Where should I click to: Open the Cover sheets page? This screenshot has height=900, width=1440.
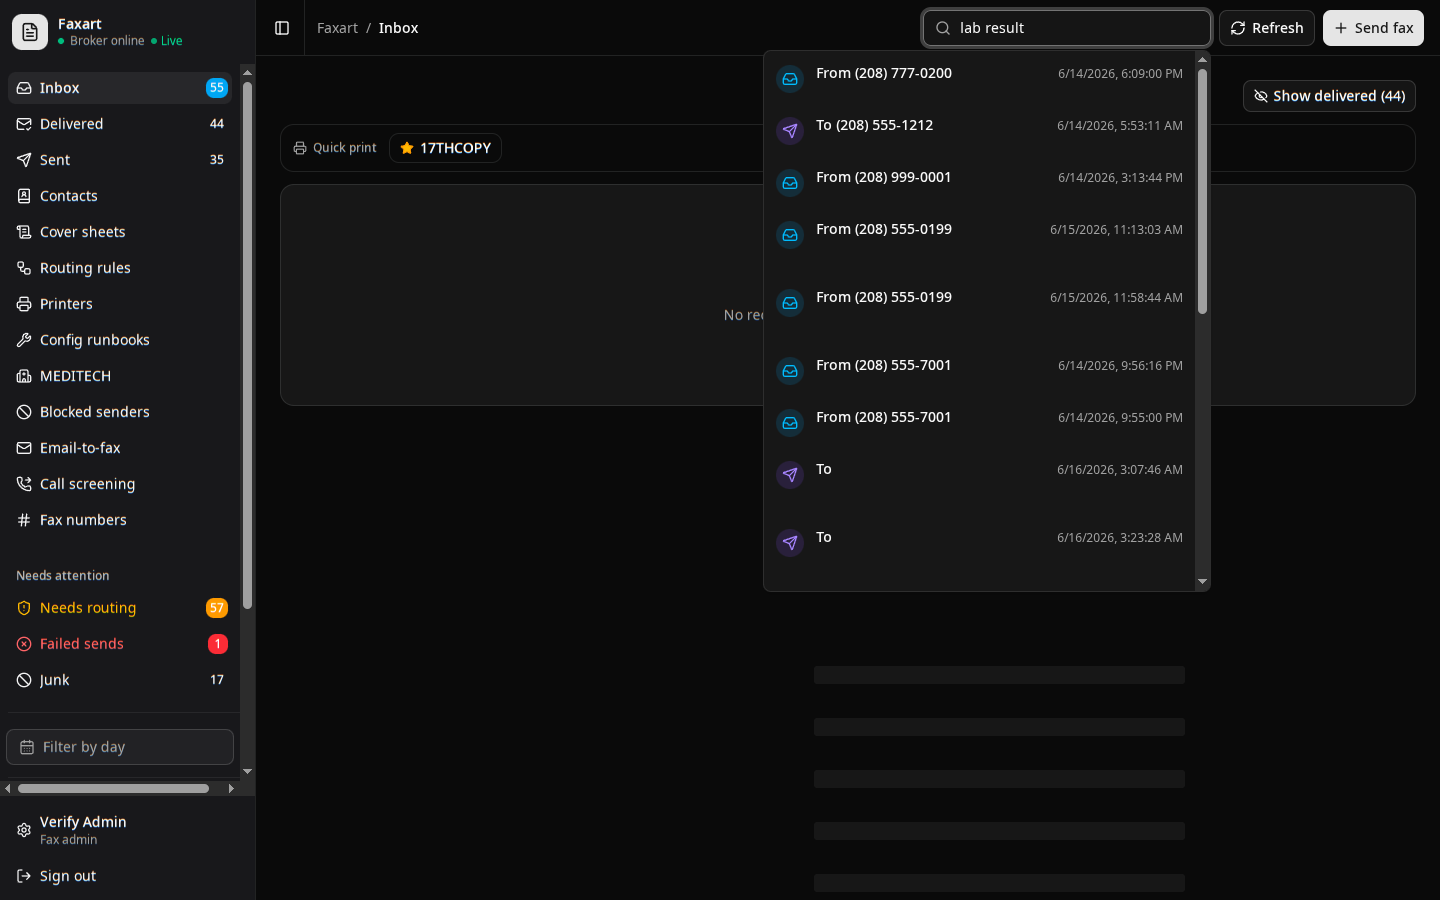pos(120,232)
